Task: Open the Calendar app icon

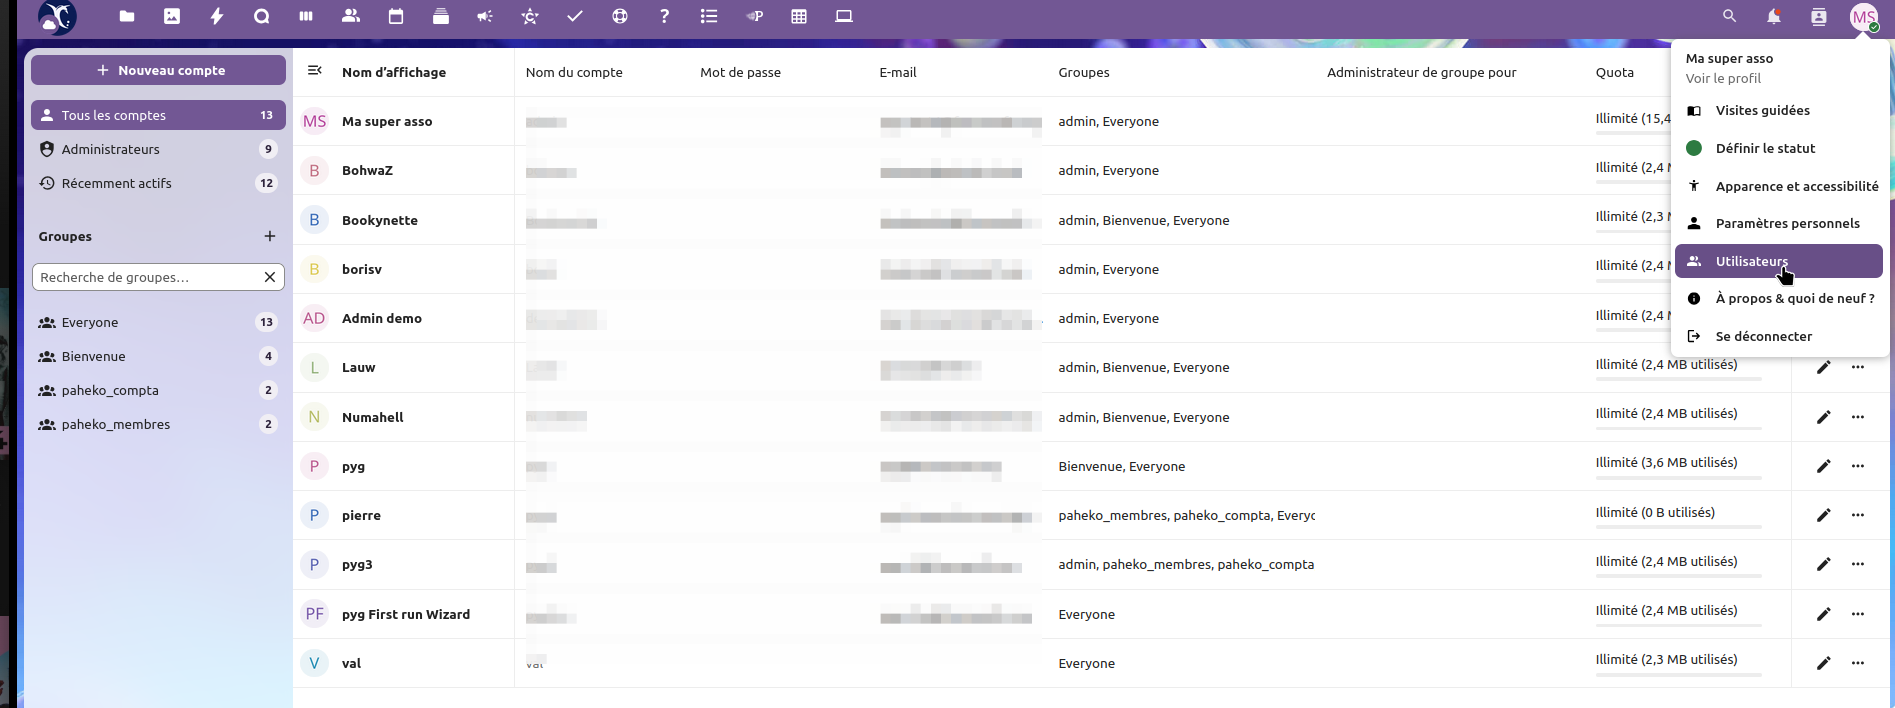Action: coord(396,16)
